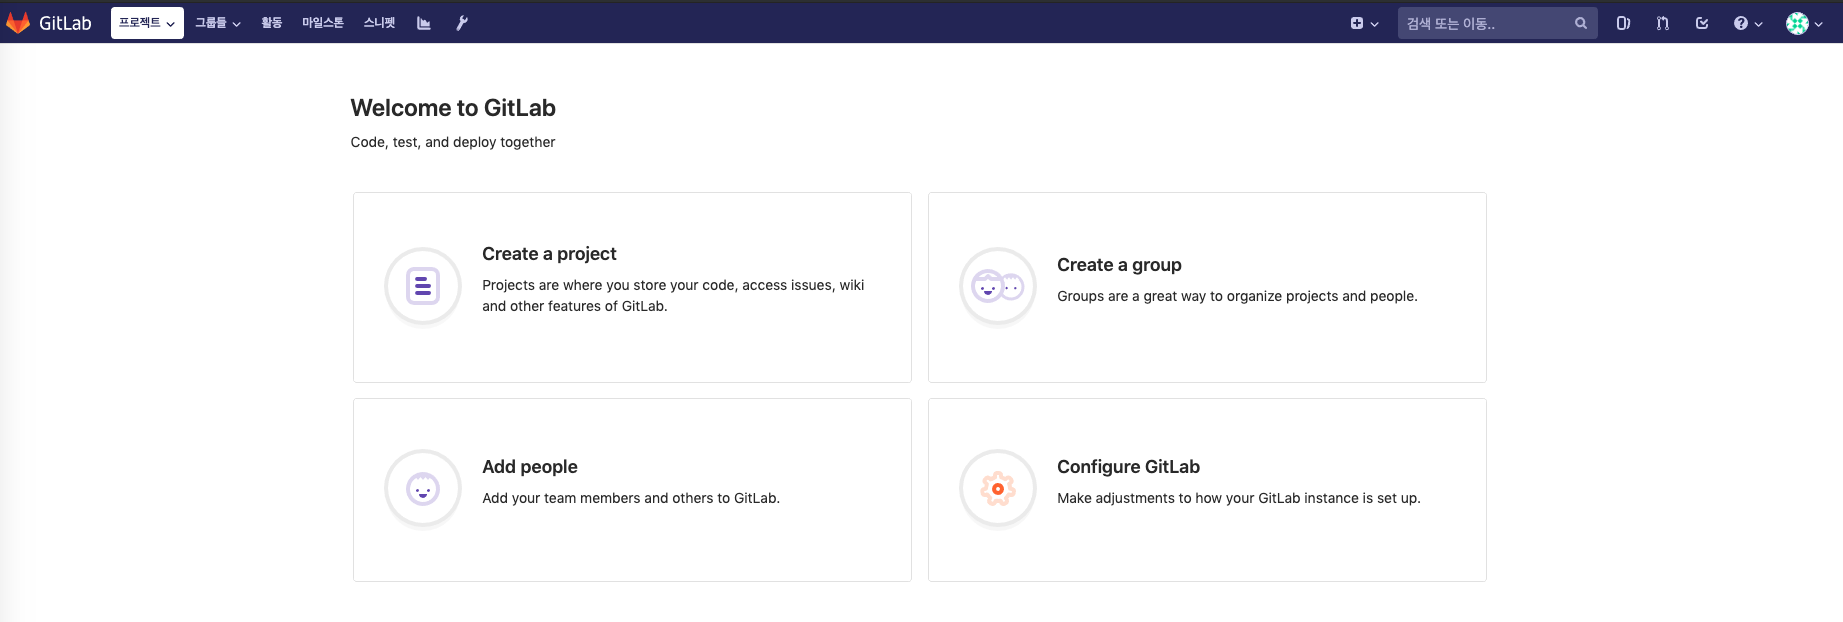
Task: Click the 'Welcome to GitLab' heading
Action: click(x=453, y=108)
